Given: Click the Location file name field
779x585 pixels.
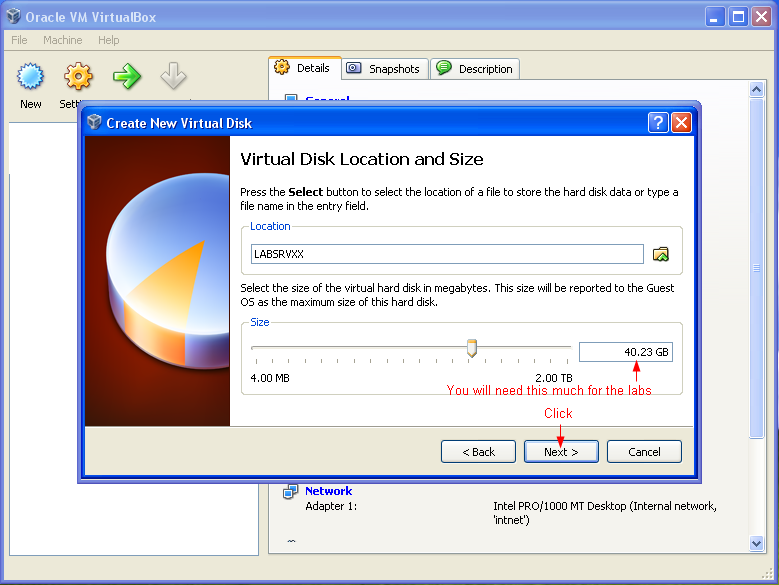Looking at the screenshot, I should click(x=447, y=254).
